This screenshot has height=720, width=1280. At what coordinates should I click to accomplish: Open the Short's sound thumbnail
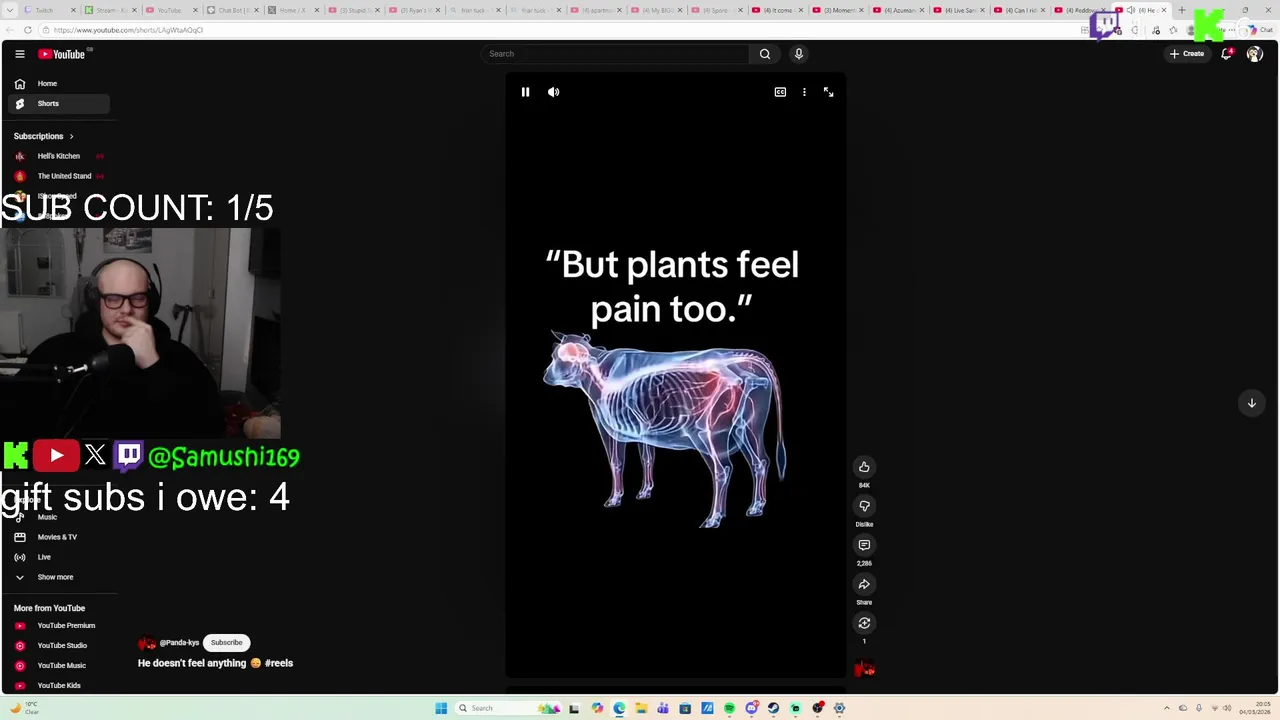(x=864, y=669)
